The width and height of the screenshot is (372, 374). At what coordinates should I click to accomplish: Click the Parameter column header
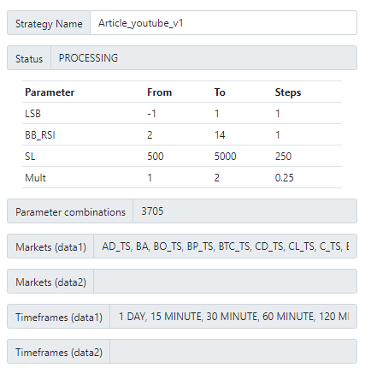click(x=50, y=92)
